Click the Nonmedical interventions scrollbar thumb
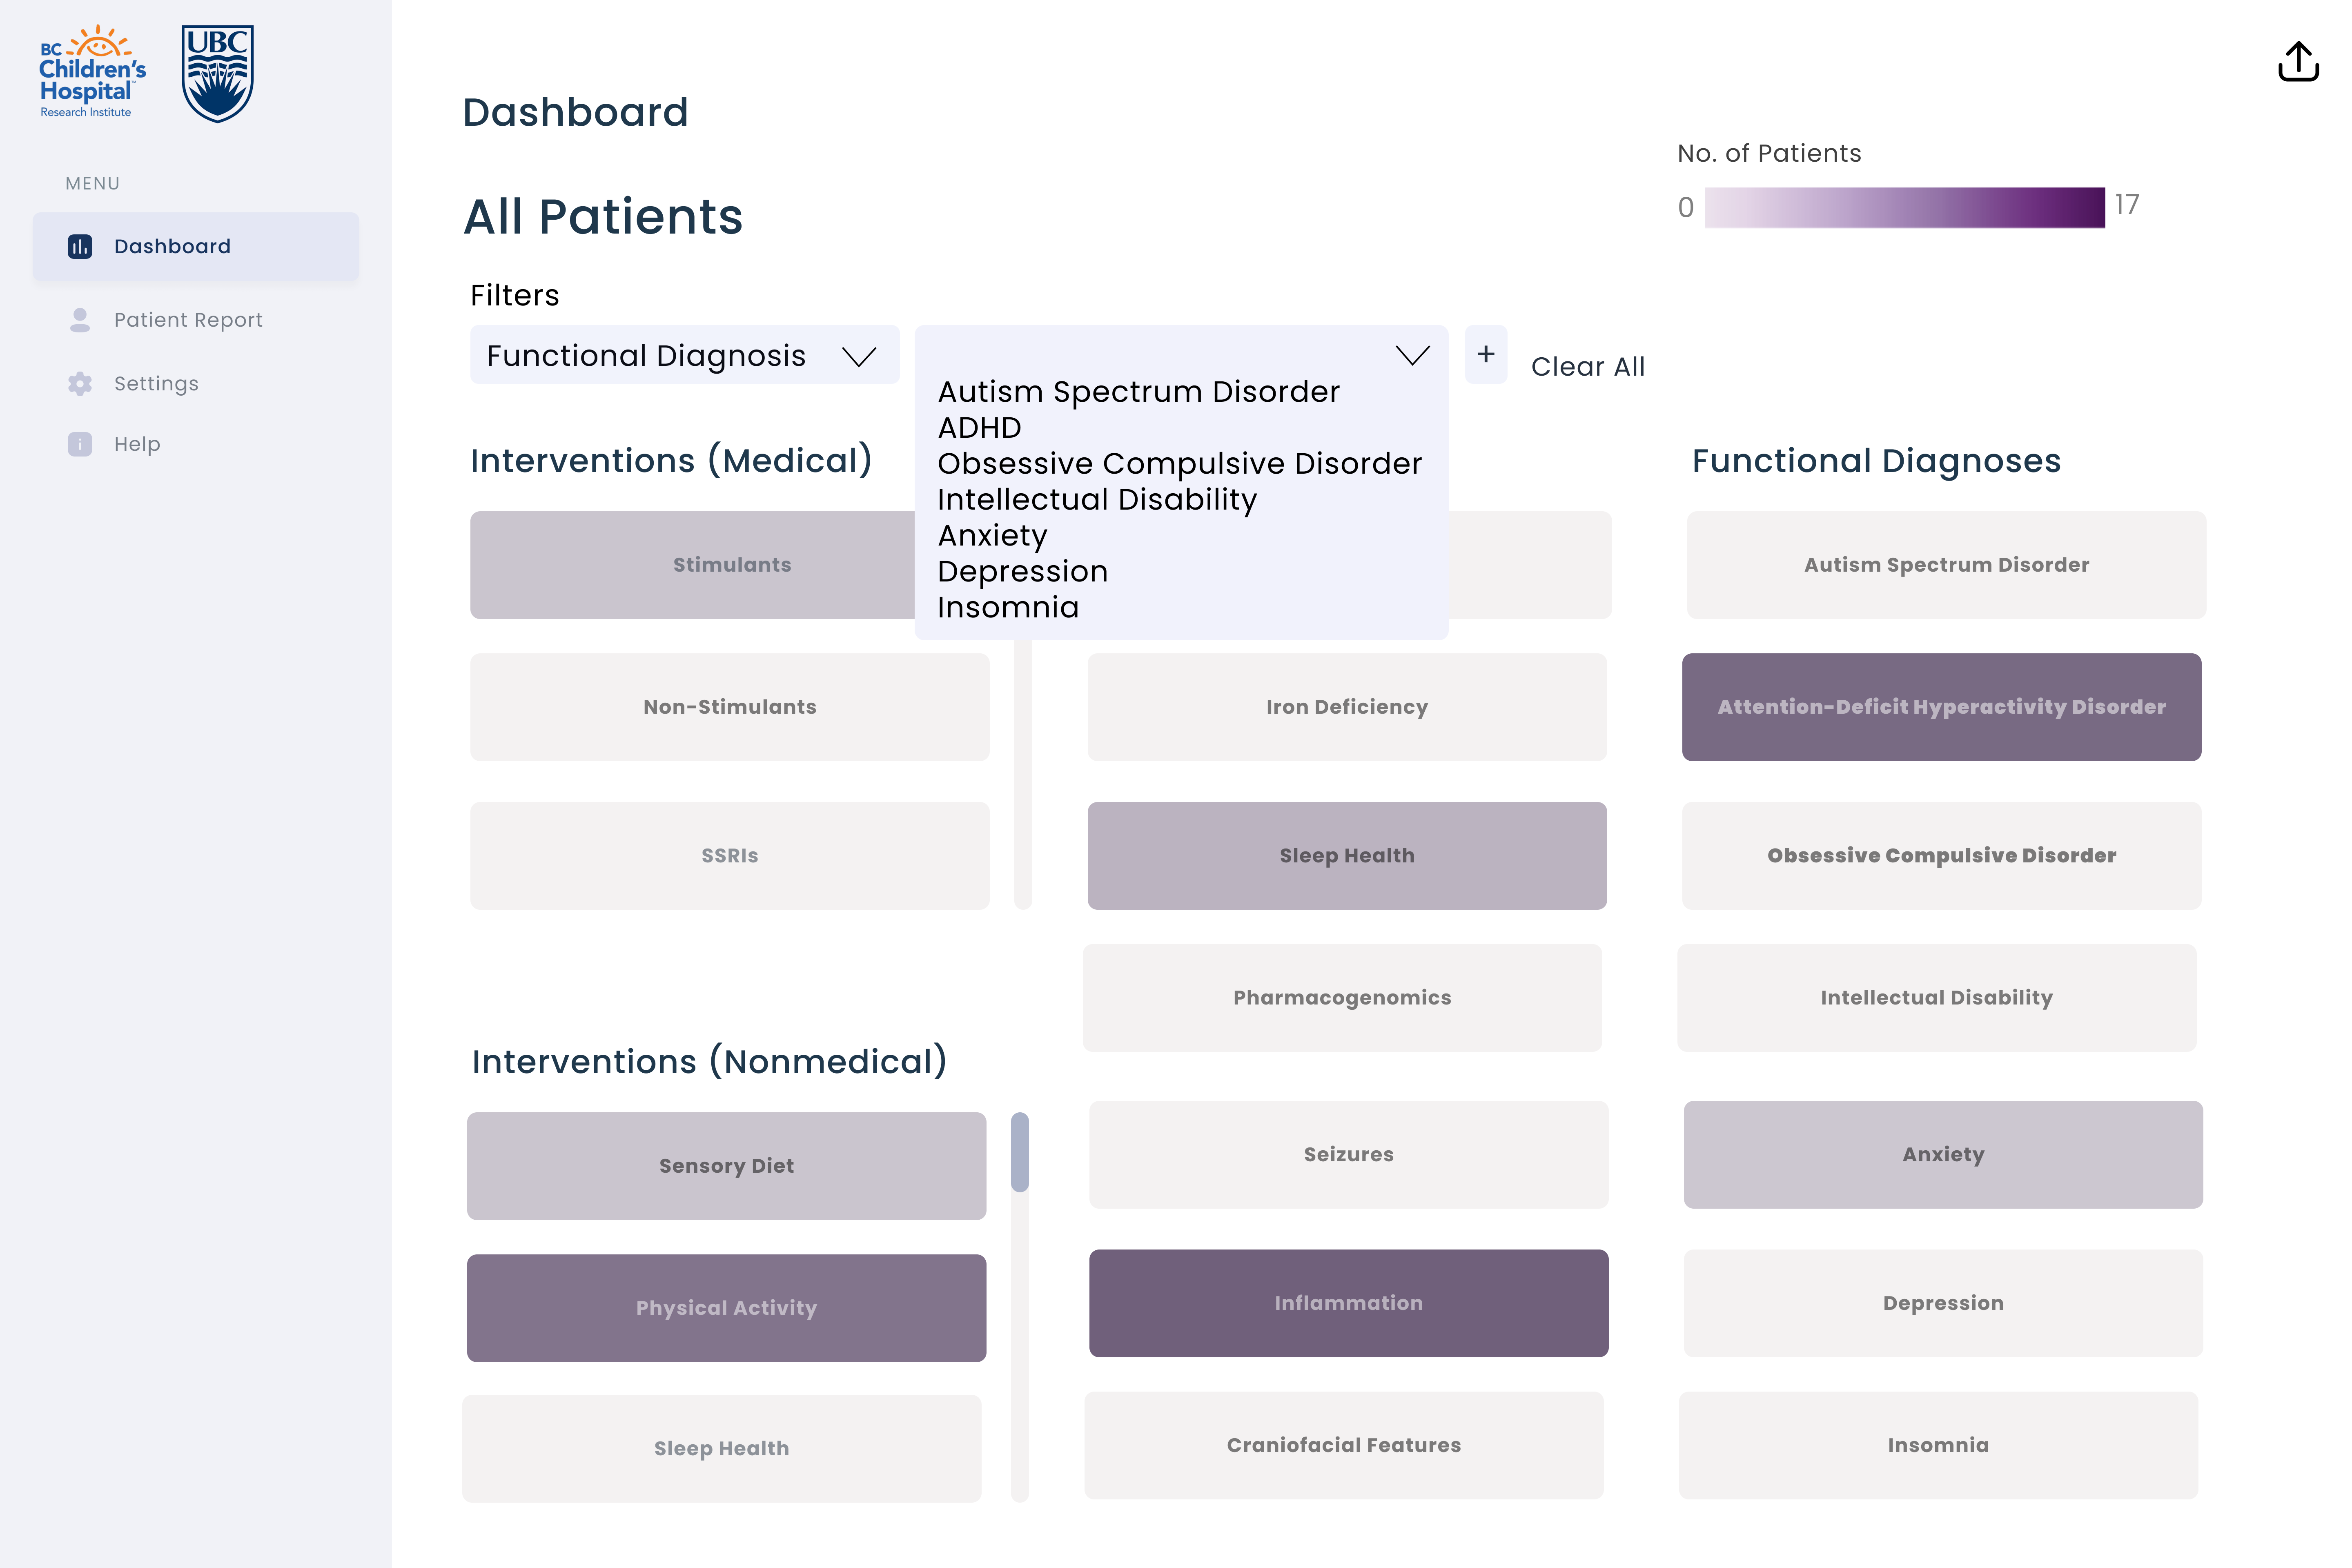Viewport: 2352px width, 1568px height. pos(1020,1152)
